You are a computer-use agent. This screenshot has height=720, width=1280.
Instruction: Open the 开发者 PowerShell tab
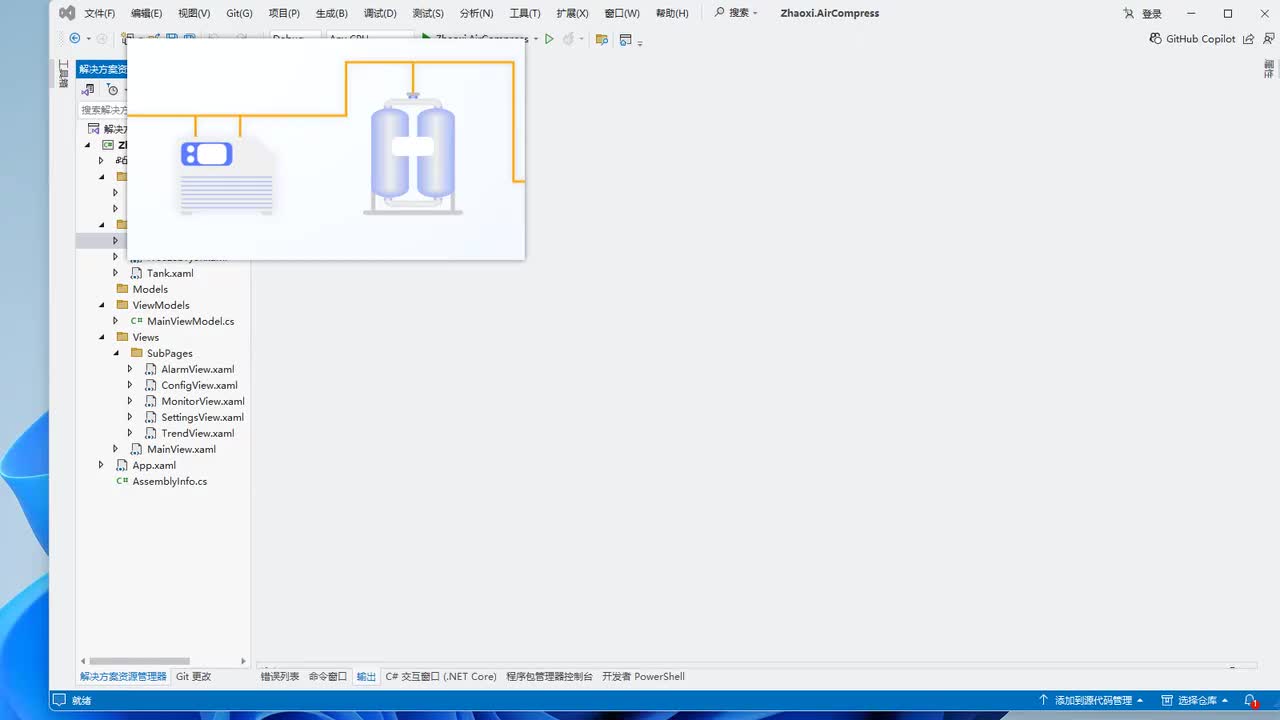coord(643,677)
